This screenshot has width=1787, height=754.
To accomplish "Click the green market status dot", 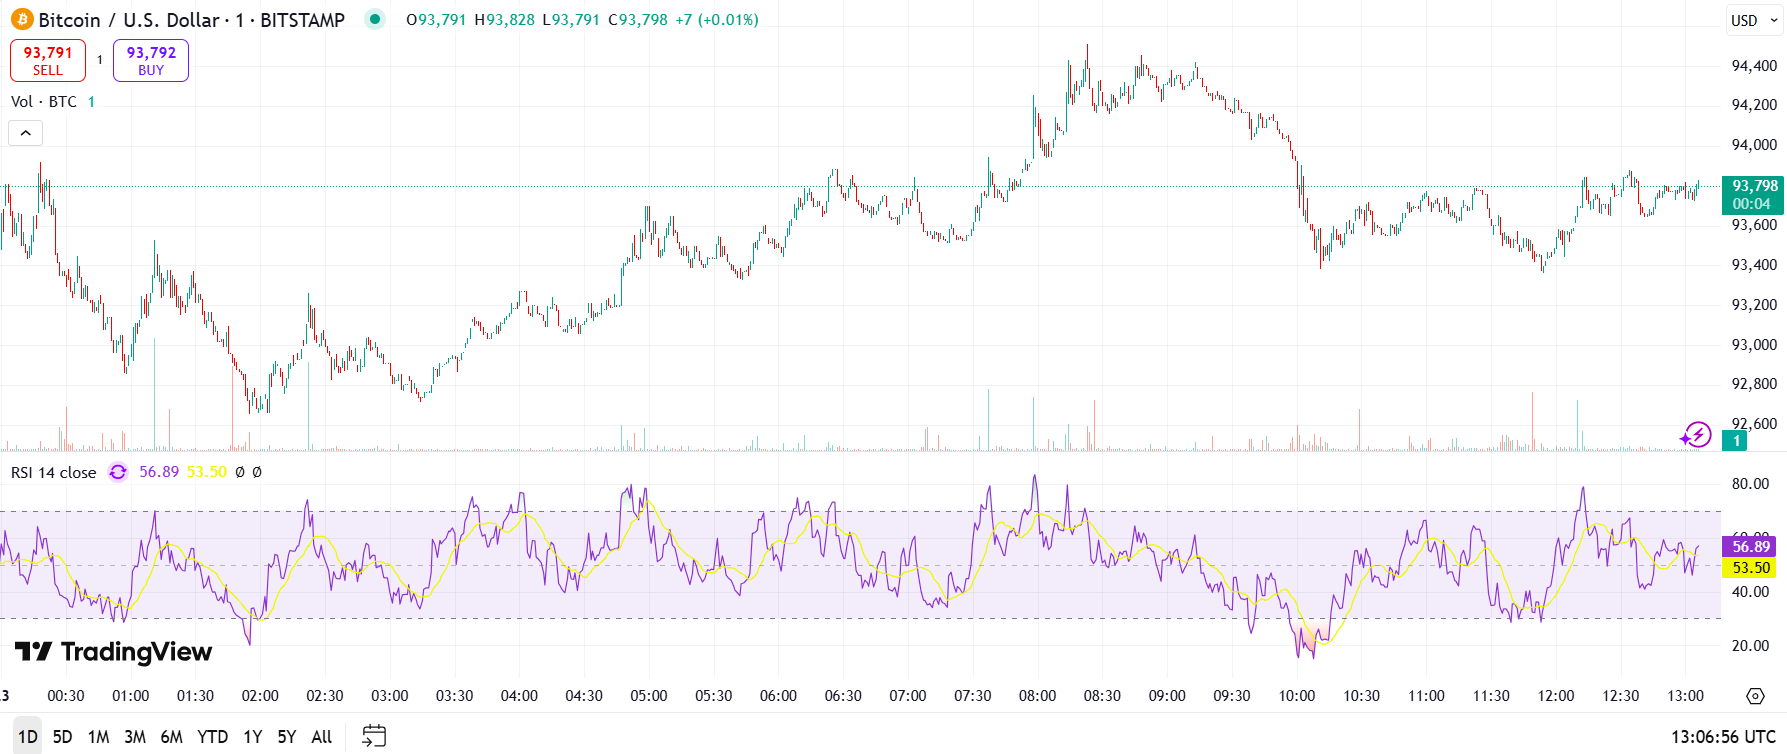I will (x=375, y=19).
